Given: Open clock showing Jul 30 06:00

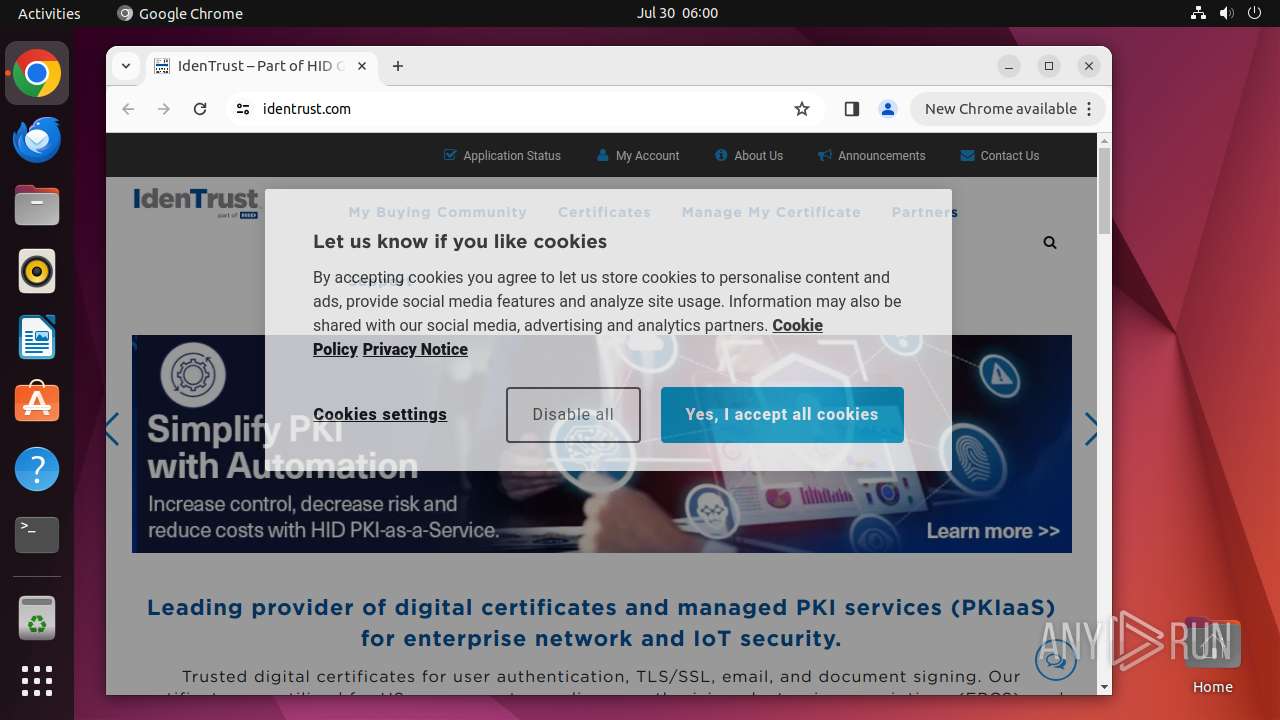Looking at the screenshot, I should click(x=678, y=13).
